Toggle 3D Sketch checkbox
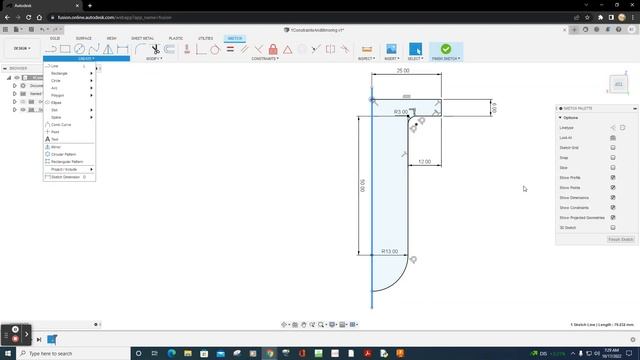Screen dimensions: 640x360 [613, 227]
